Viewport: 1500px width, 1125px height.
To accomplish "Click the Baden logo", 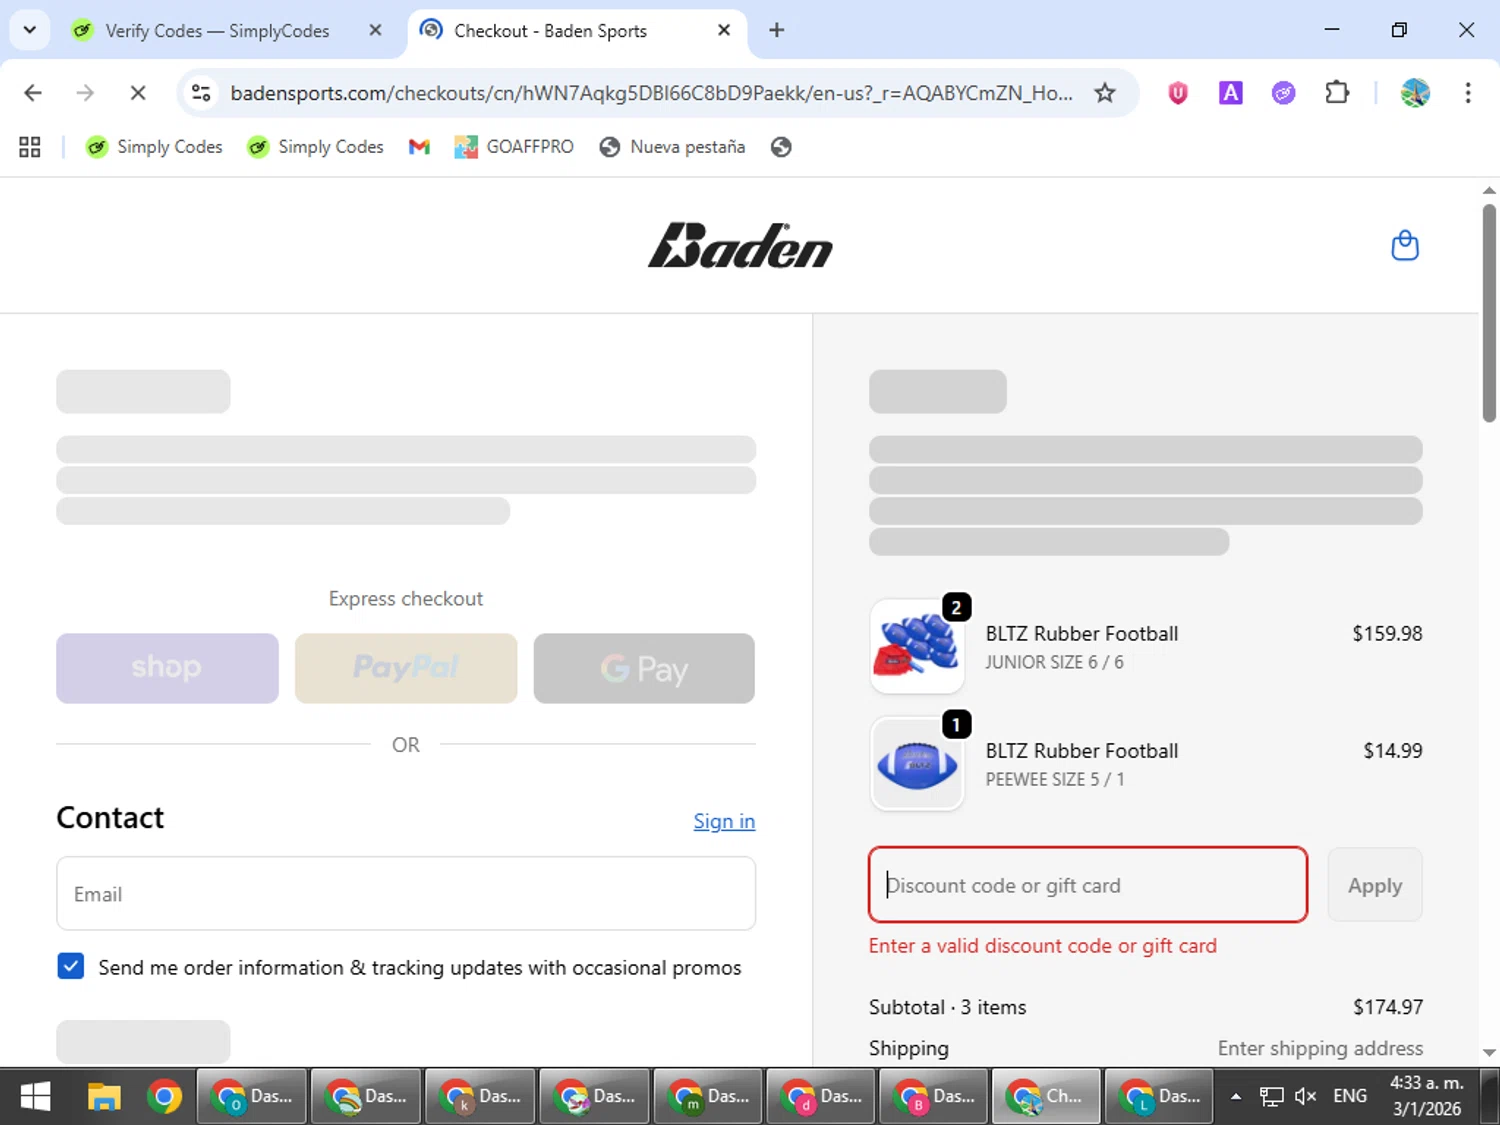I will [x=740, y=245].
